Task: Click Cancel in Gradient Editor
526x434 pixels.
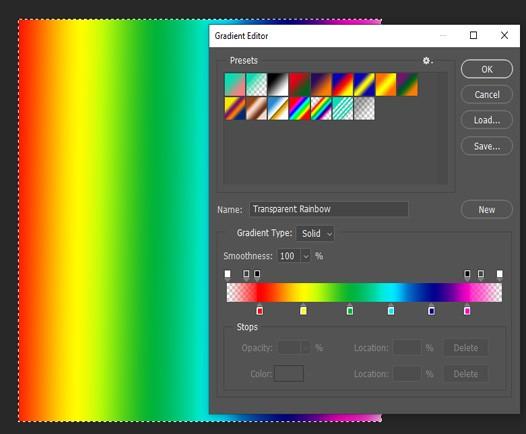Action: pos(487,95)
